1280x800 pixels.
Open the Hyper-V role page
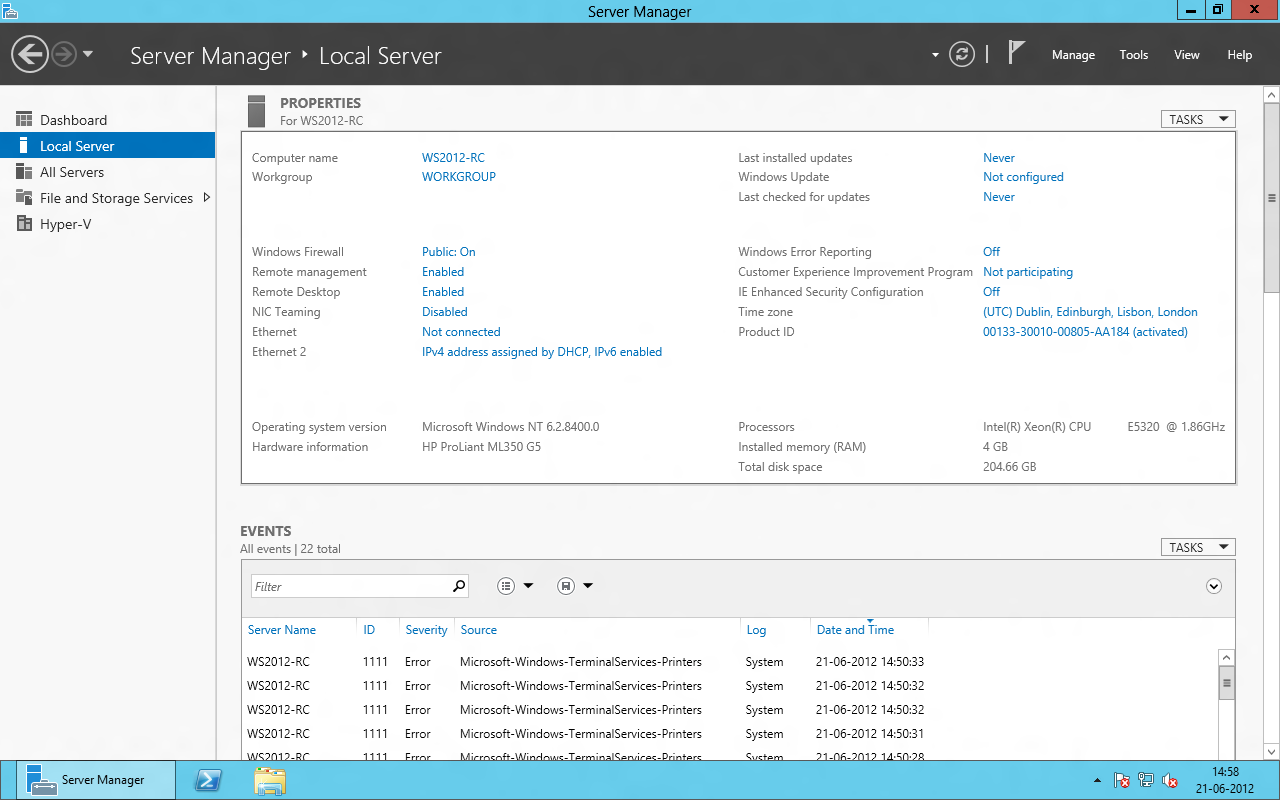[108, 224]
